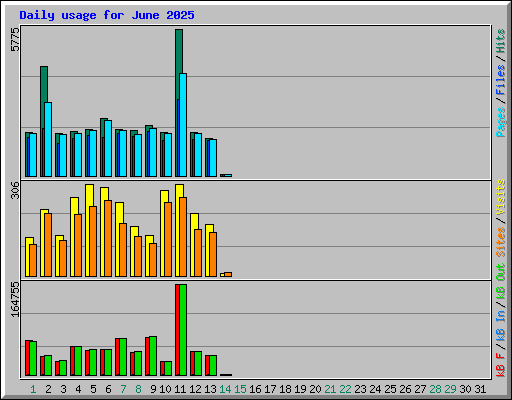Click day 7 on the x-axis

(123, 389)
